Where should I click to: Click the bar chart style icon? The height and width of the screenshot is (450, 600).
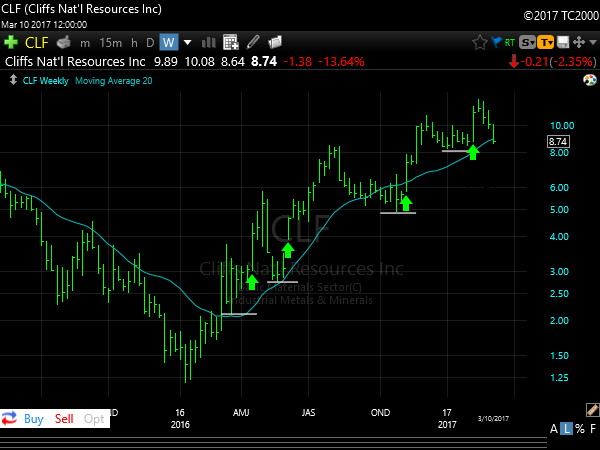209,42
